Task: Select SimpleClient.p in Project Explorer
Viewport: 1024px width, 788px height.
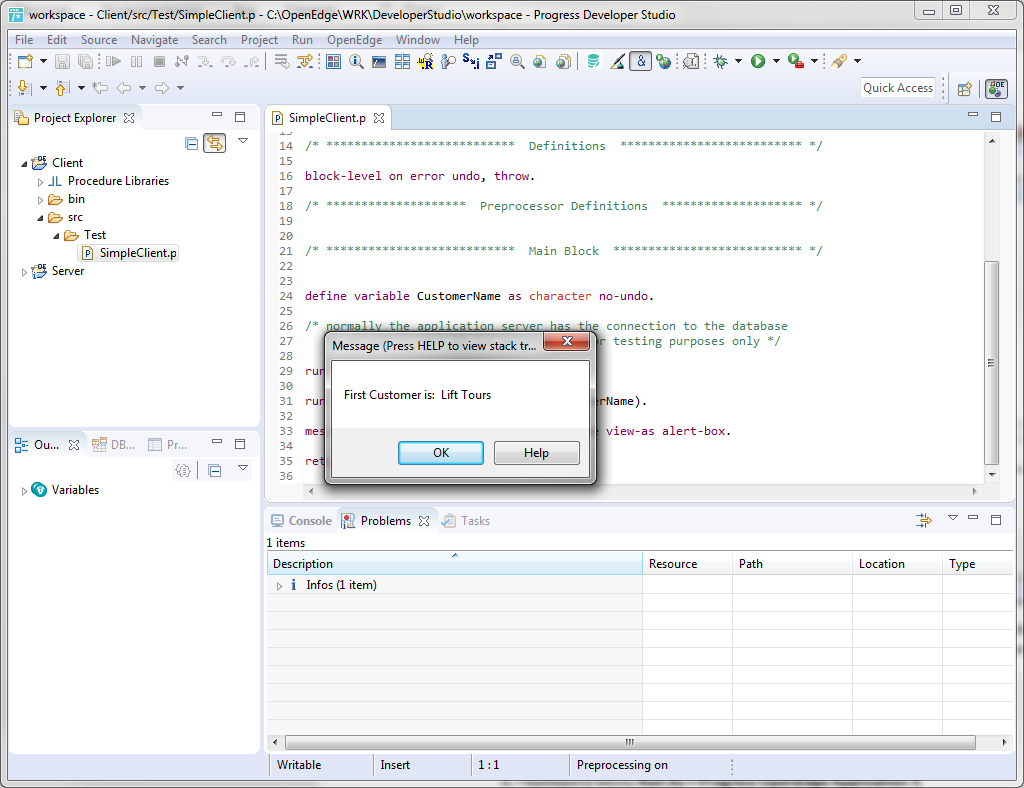Action: 129,253
